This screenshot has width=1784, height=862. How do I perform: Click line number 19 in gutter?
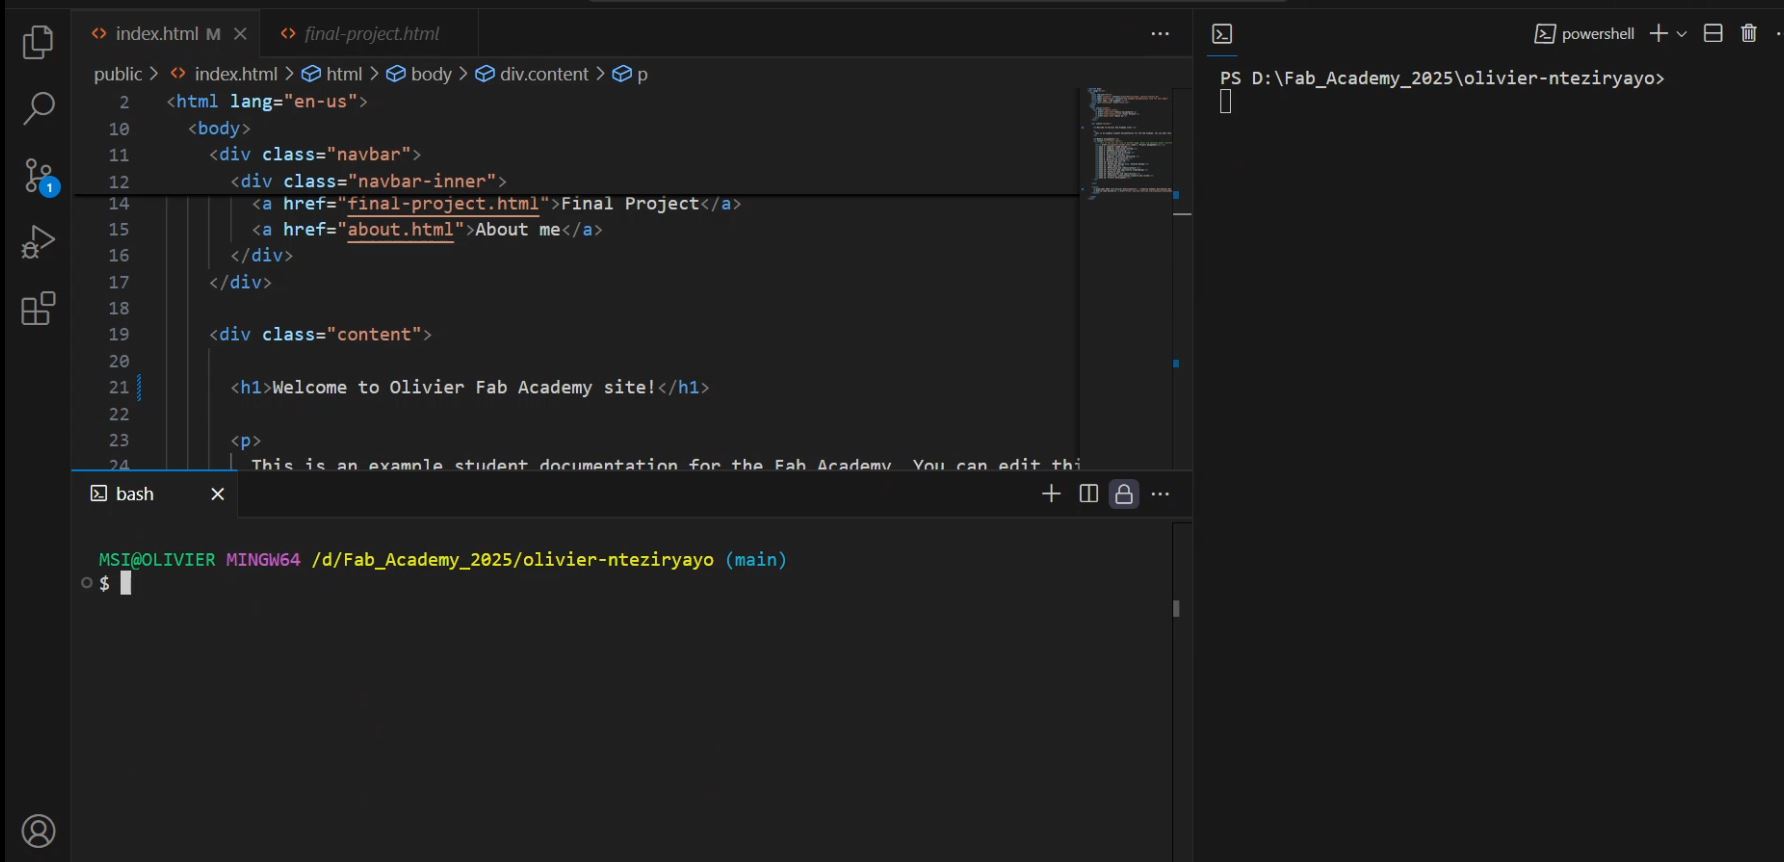[x=119, y=335]
